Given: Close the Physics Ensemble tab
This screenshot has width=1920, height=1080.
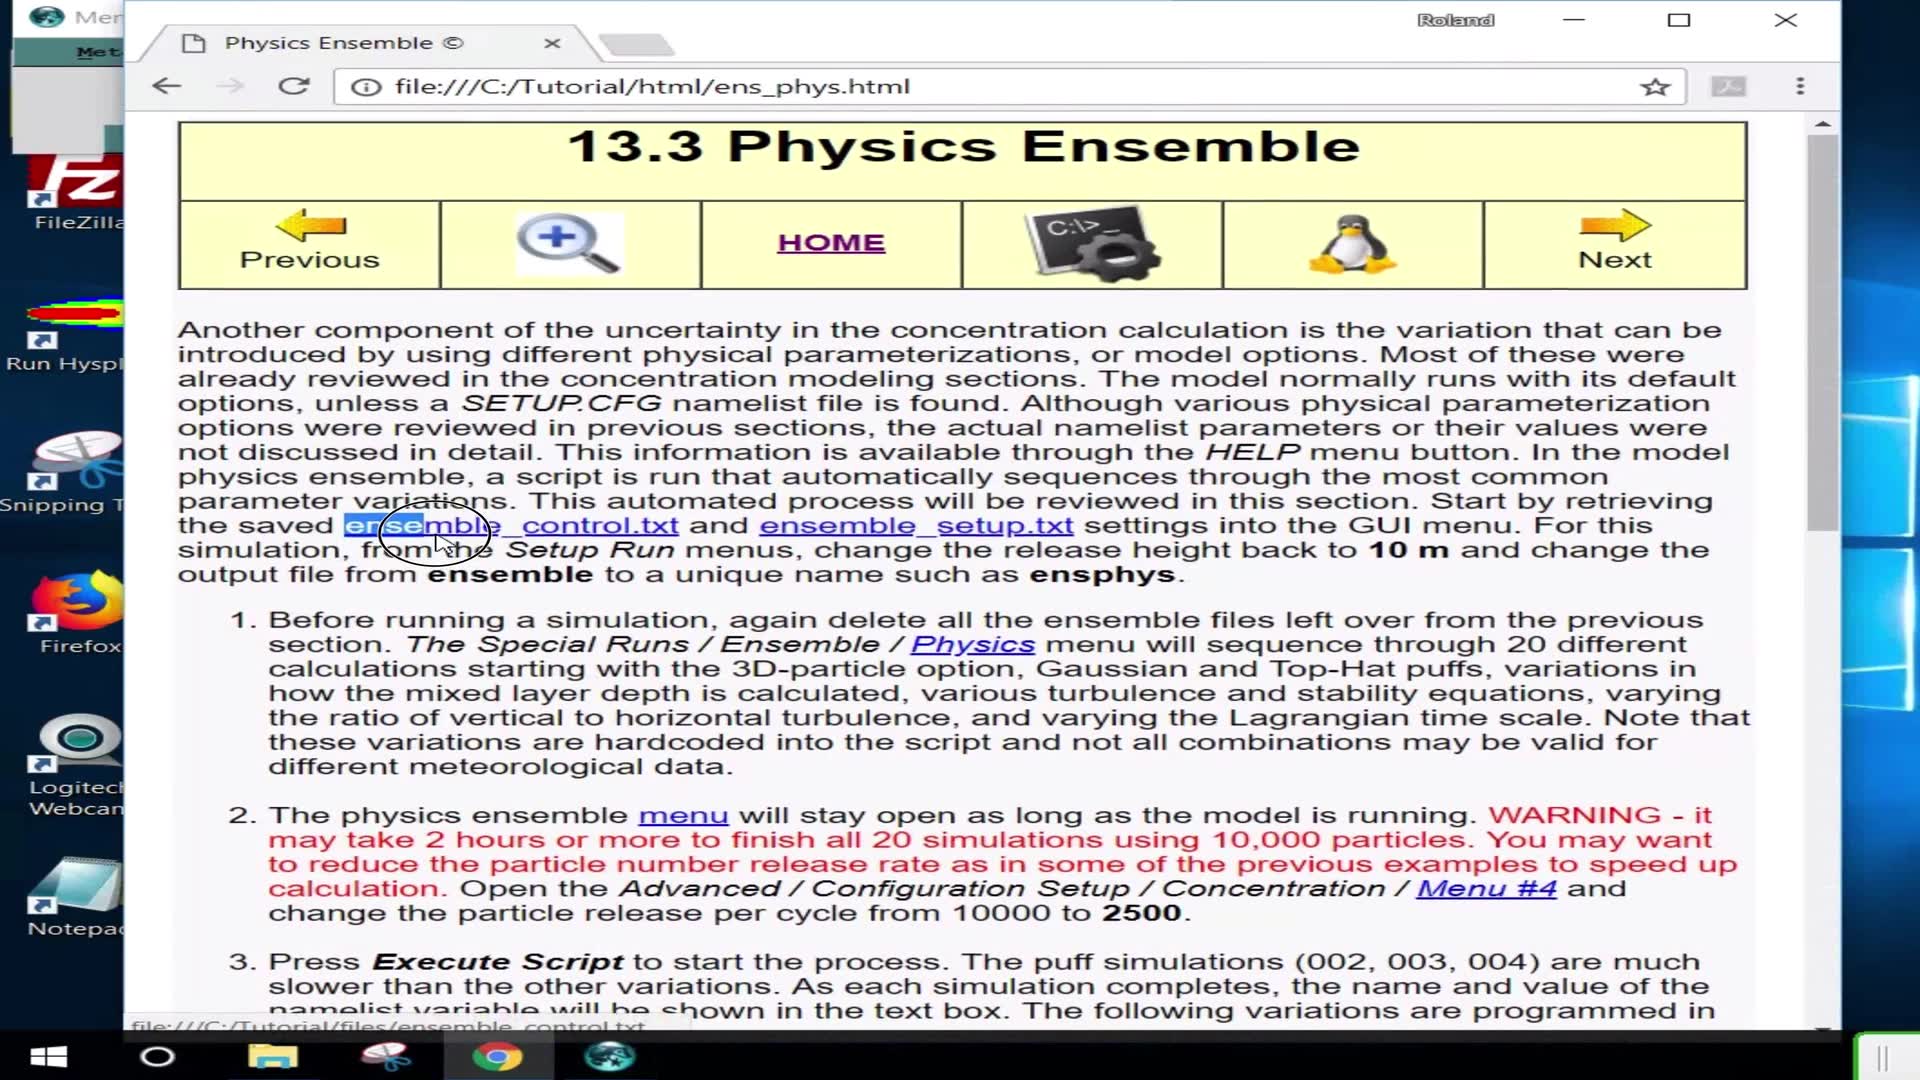Looking at the screenshot, I should tap(552, 43).
